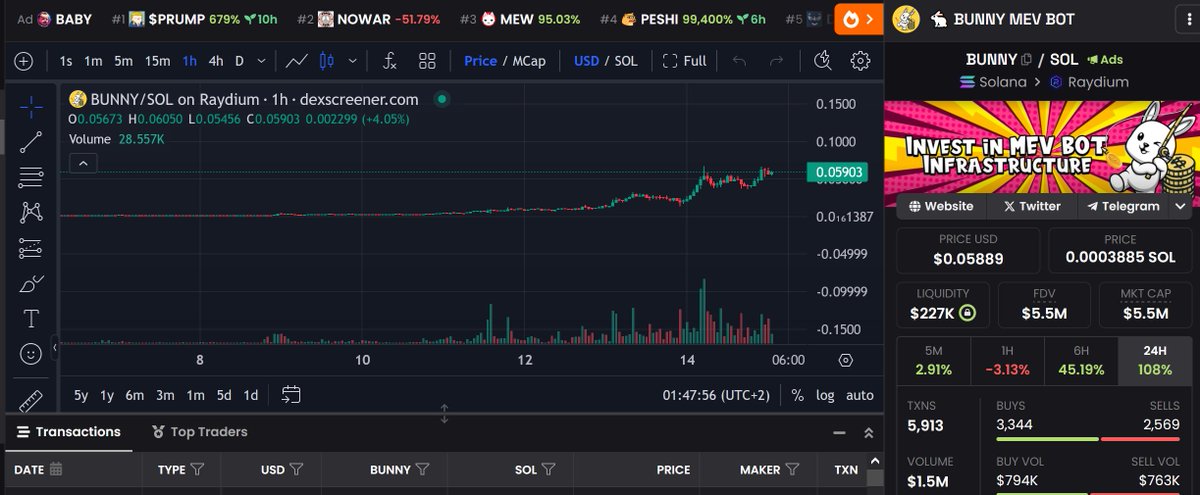Select the 5m timeframe
The image size is (1200, 495).
[x=123, y=61]
